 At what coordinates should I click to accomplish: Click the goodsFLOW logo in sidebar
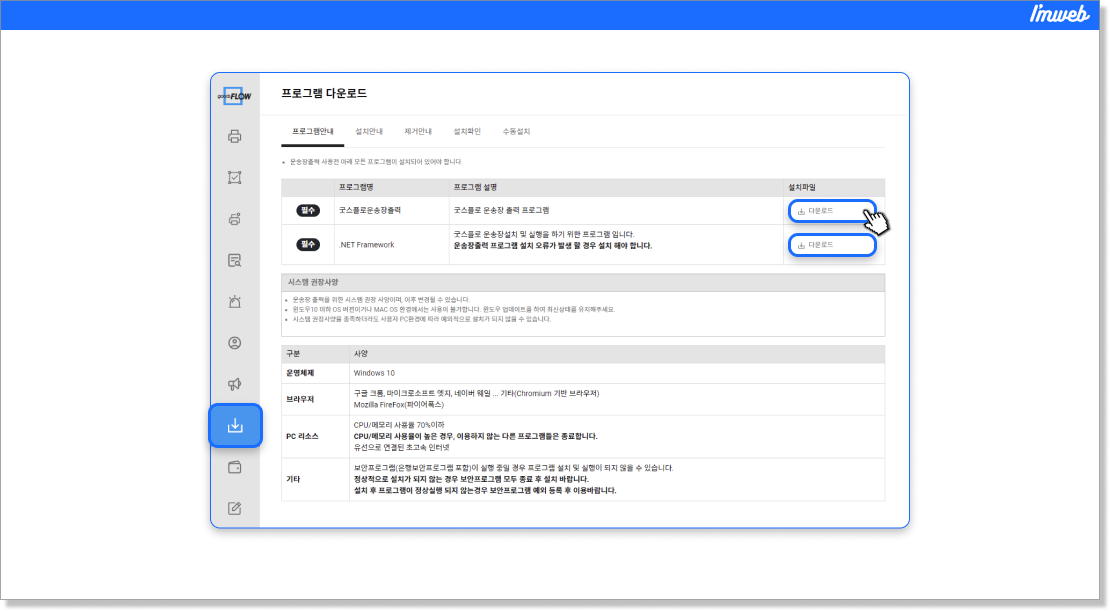click(x=234, y=96)
